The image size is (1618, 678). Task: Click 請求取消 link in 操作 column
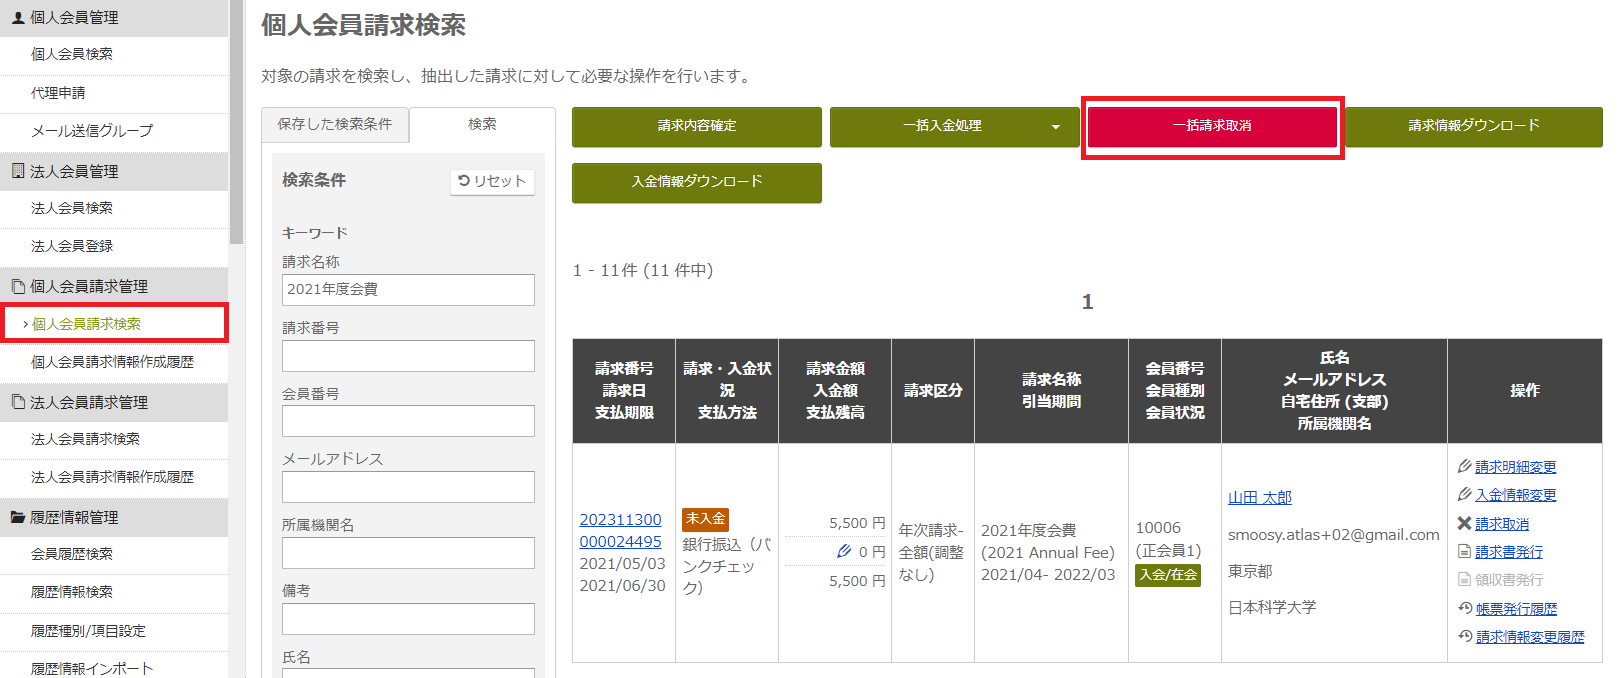coord(1502,523)
